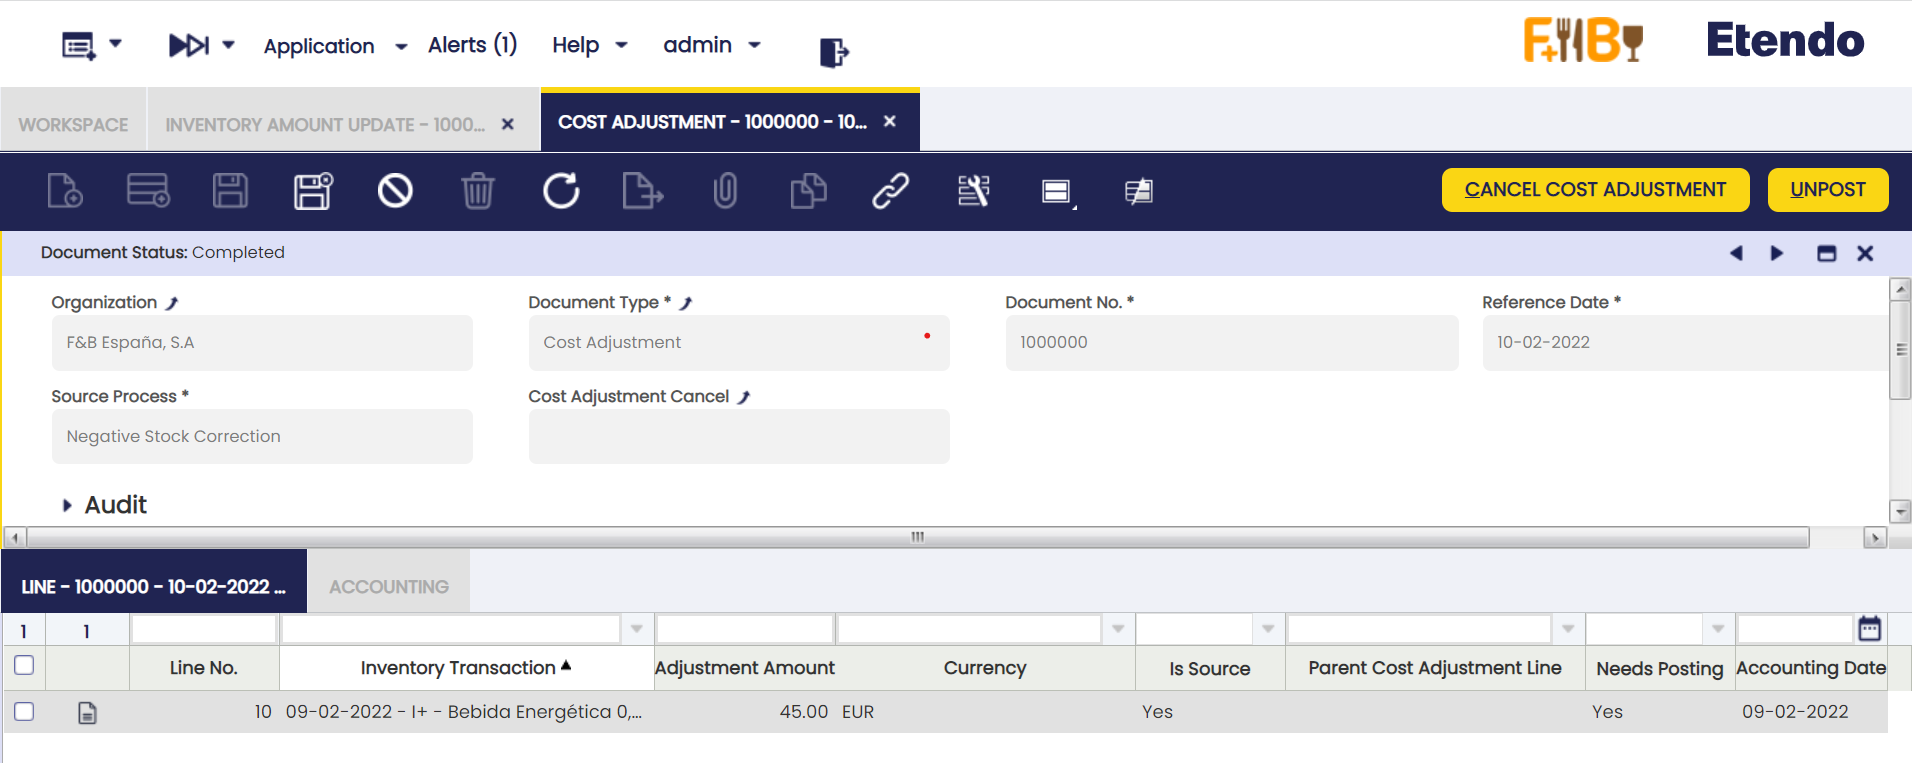This screenshot has width=1912, height=763.
Task: Click the Attachments paperclip icon
Action: [725, 190]
